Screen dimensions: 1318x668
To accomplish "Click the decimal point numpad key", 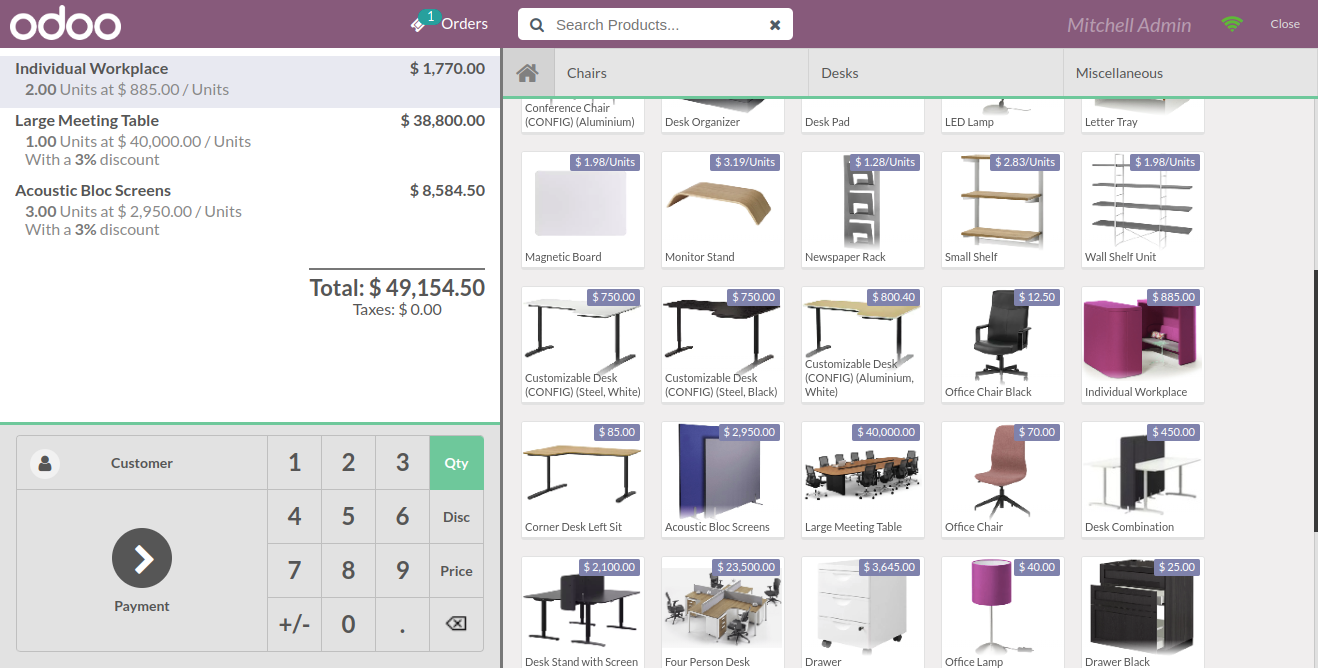I will [402, 625].
